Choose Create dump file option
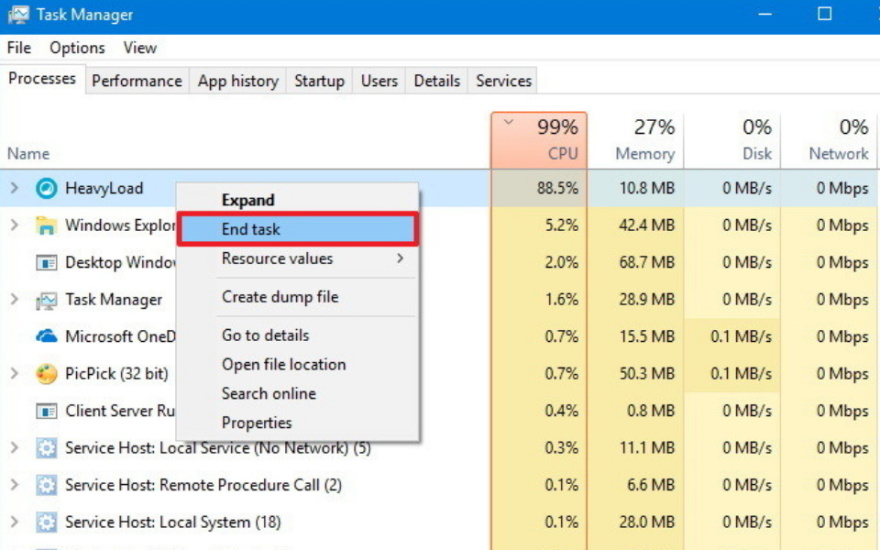The image size is (880, 550). click(x=280, y=297)
